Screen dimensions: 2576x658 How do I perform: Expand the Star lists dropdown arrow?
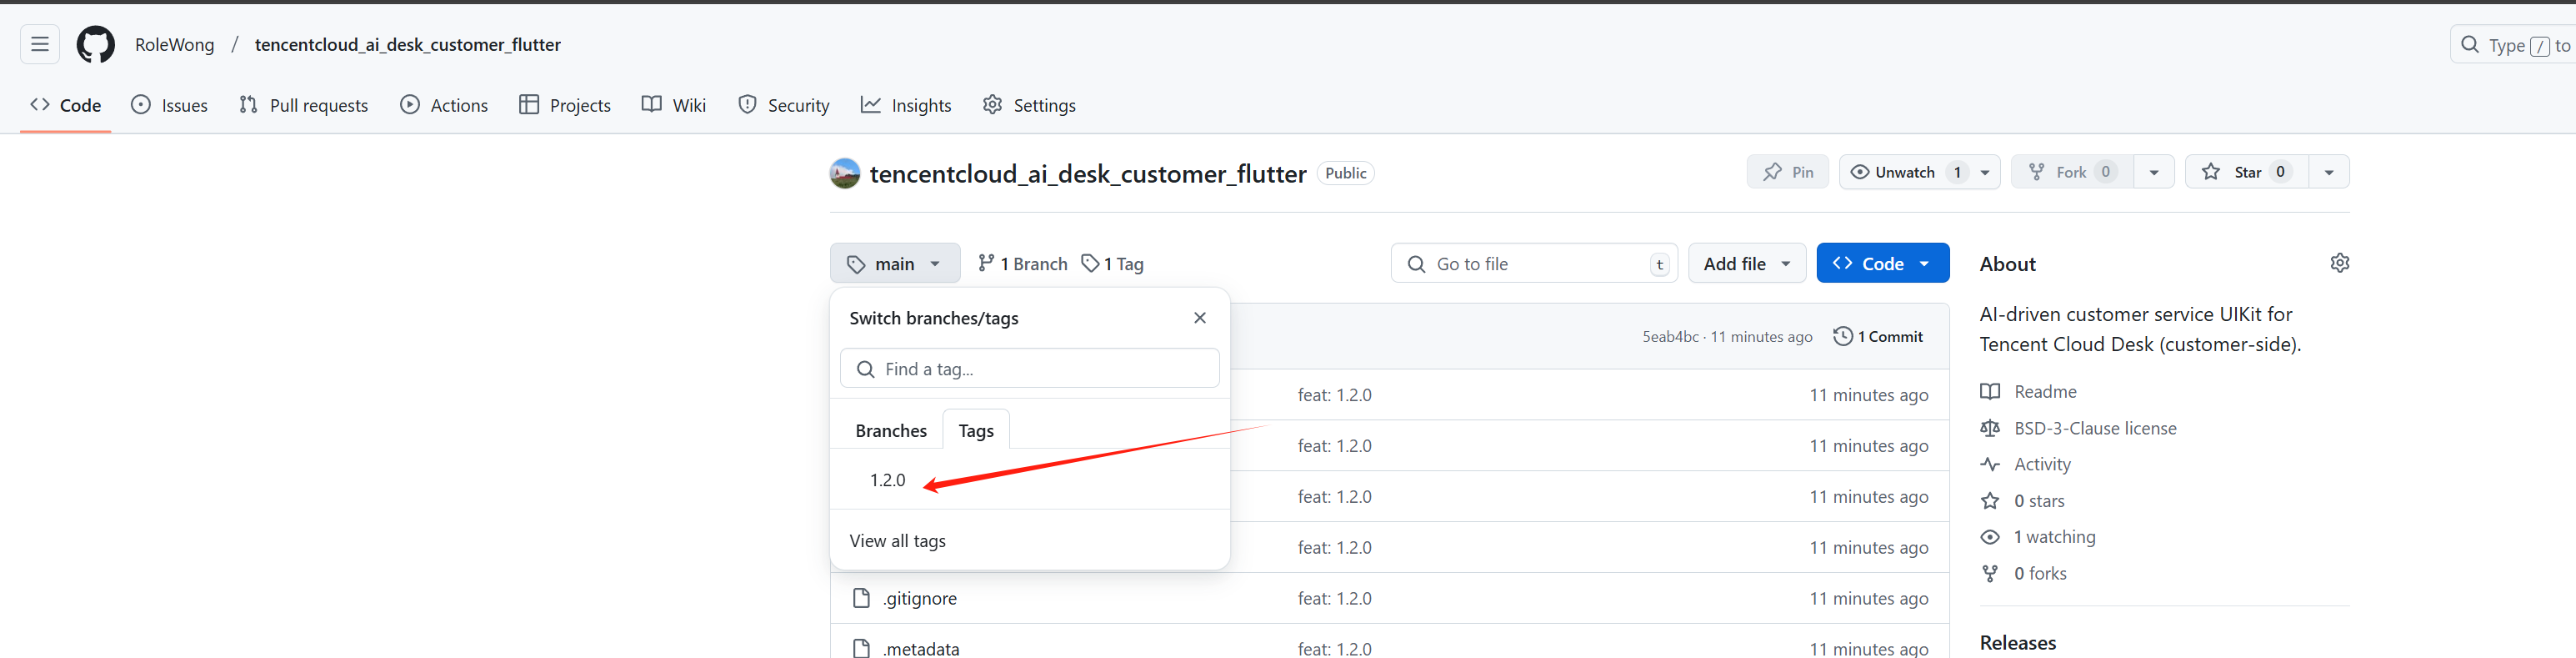[x=2329, y=172]
